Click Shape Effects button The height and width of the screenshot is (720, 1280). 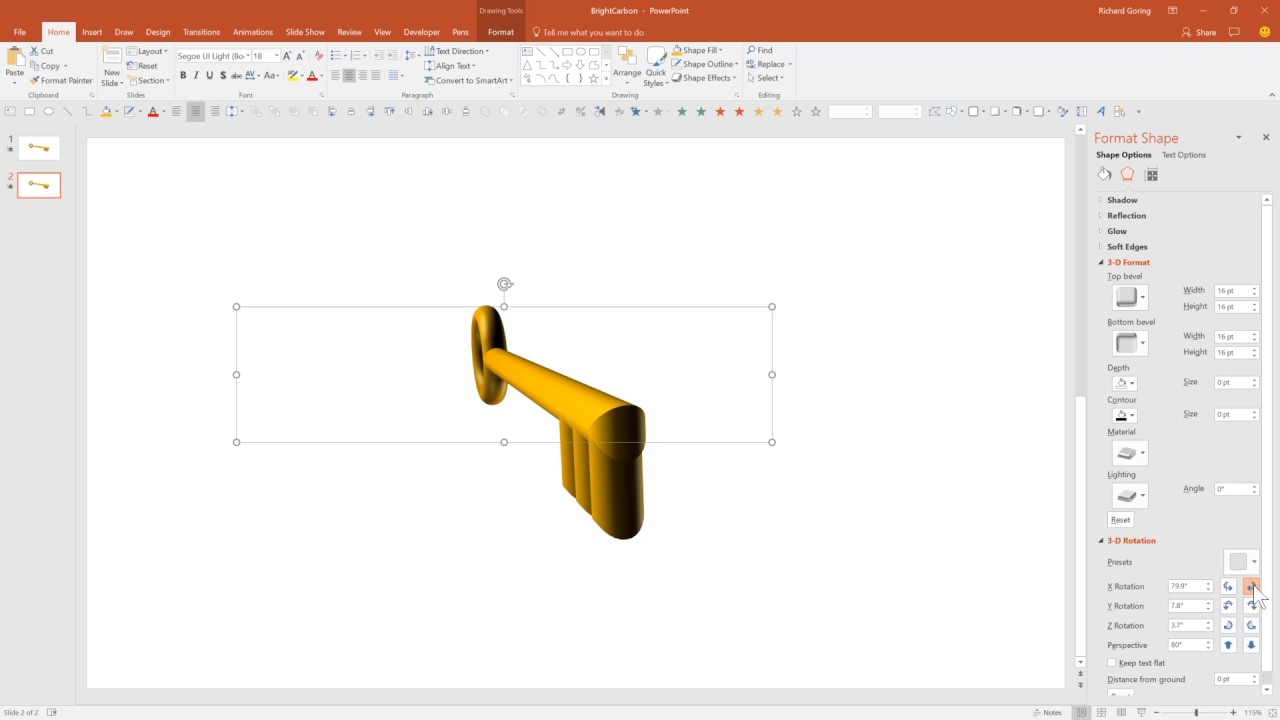pyautogui.click(x=704, y=78)
